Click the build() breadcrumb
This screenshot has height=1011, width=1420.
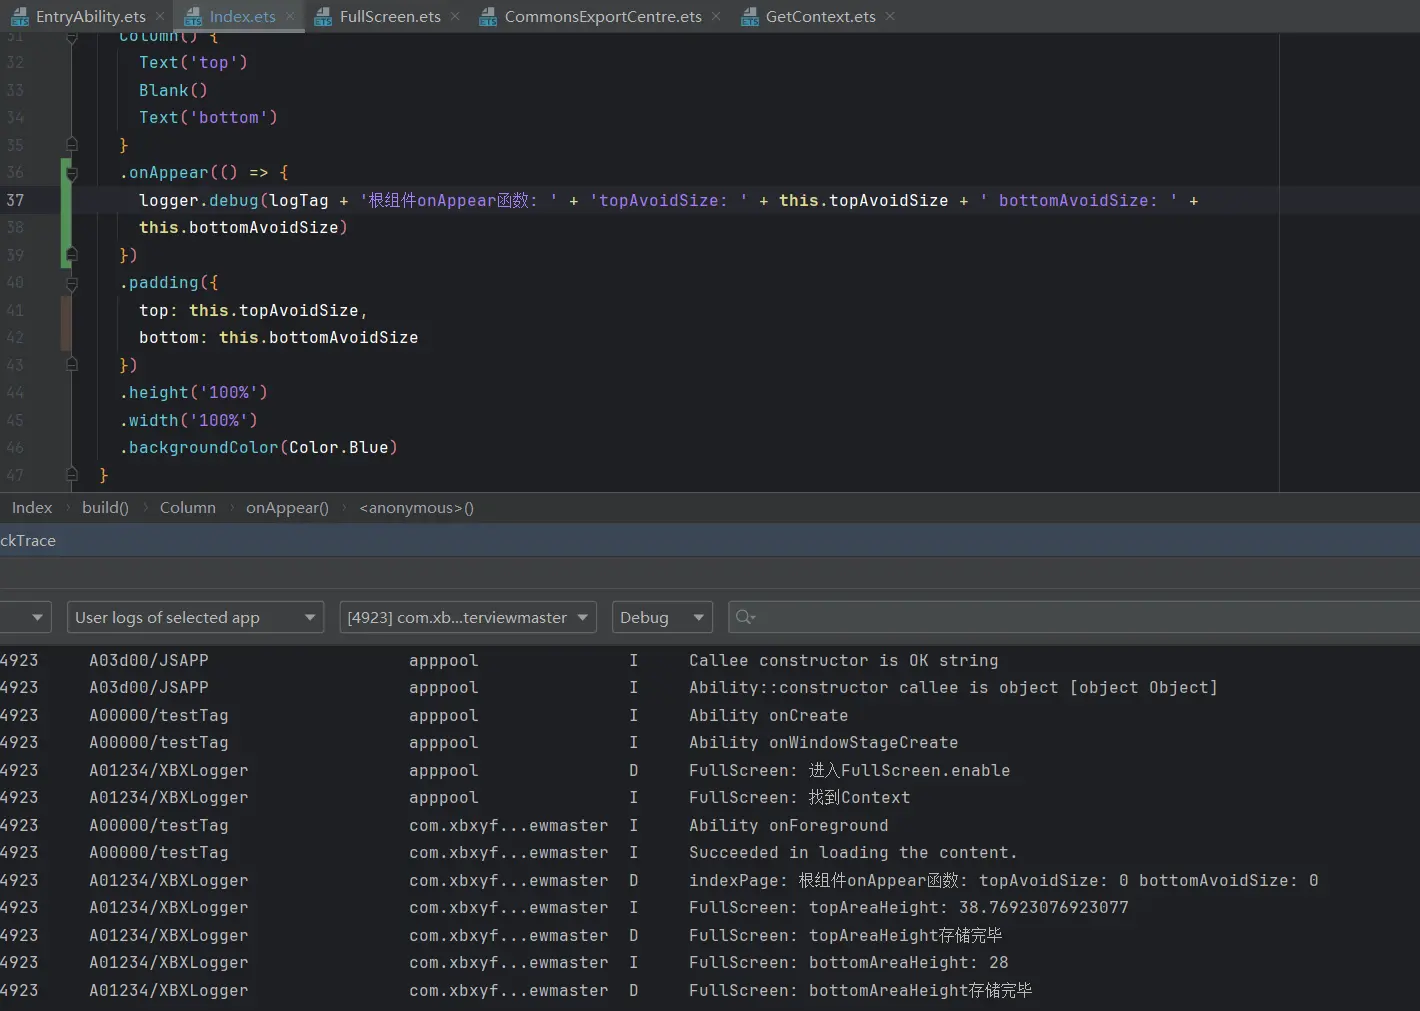tap(105, 508)
